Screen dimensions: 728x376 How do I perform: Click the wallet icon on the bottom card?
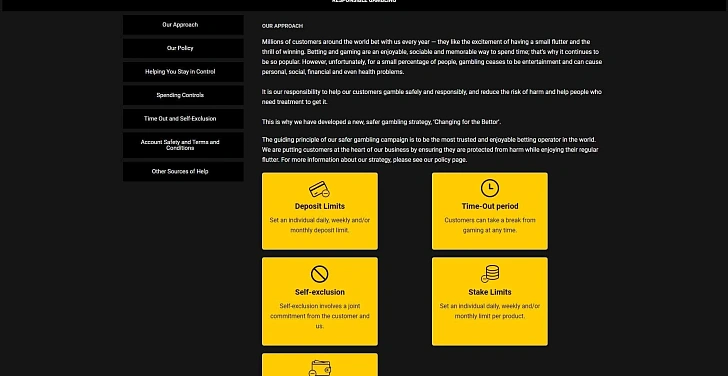(319, 369)
